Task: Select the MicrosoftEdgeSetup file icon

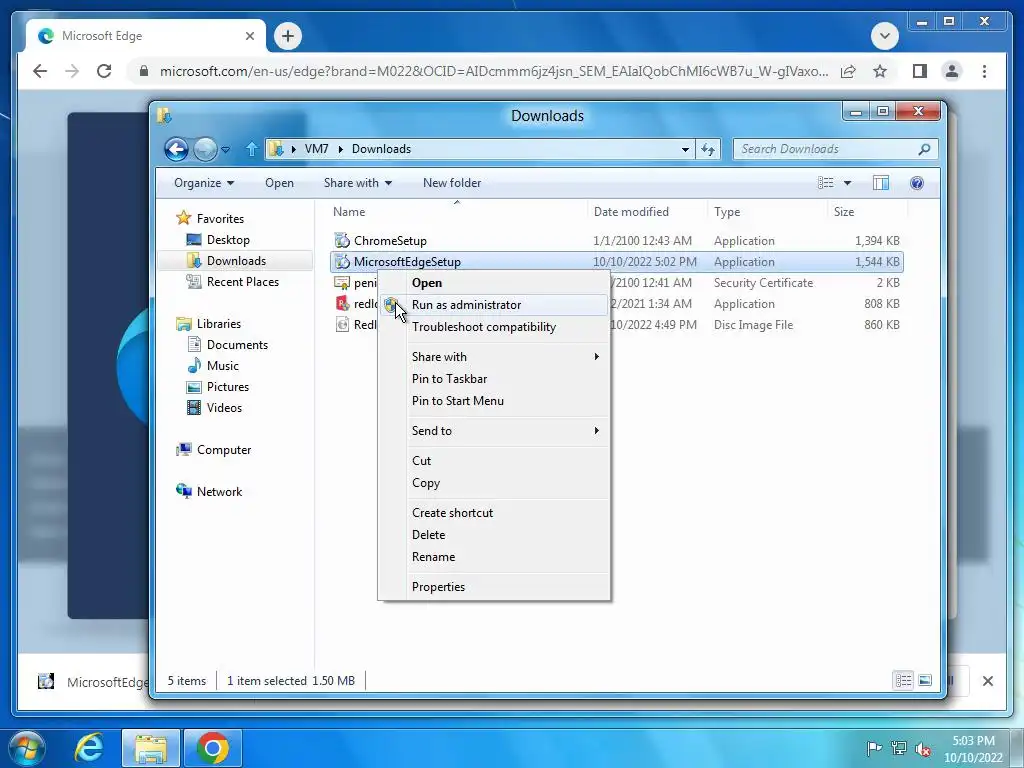Action: point(342,262)
